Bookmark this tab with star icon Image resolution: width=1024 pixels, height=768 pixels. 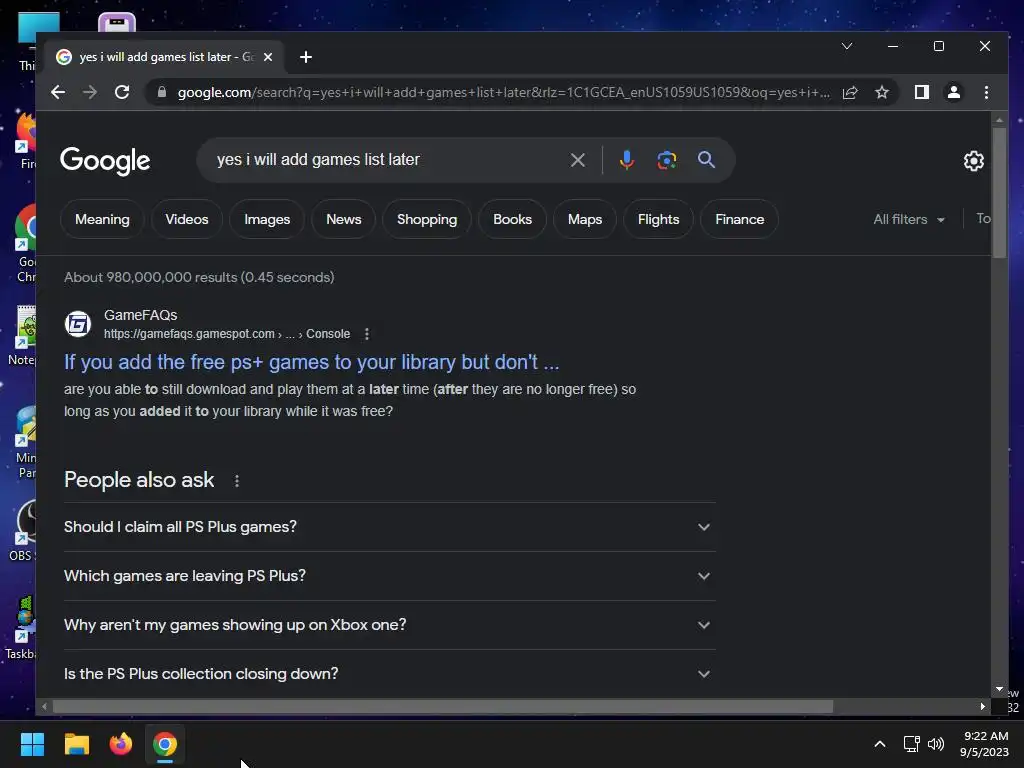pyautogui.click(x=882, y=92)
